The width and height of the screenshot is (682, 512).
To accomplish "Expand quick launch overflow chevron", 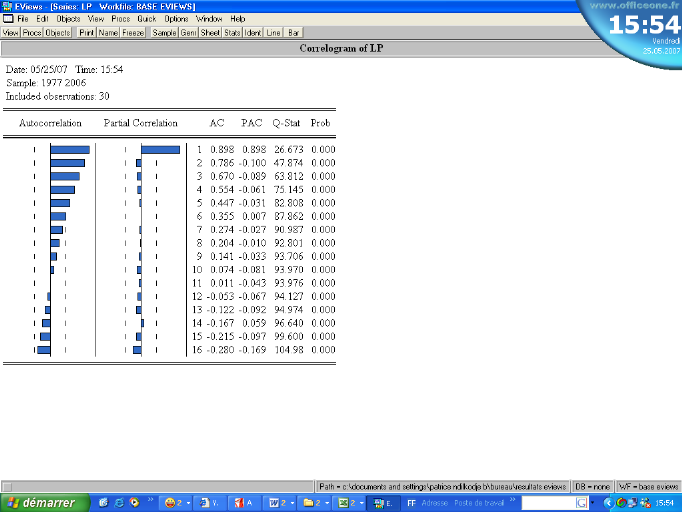I will coord(150,499).
